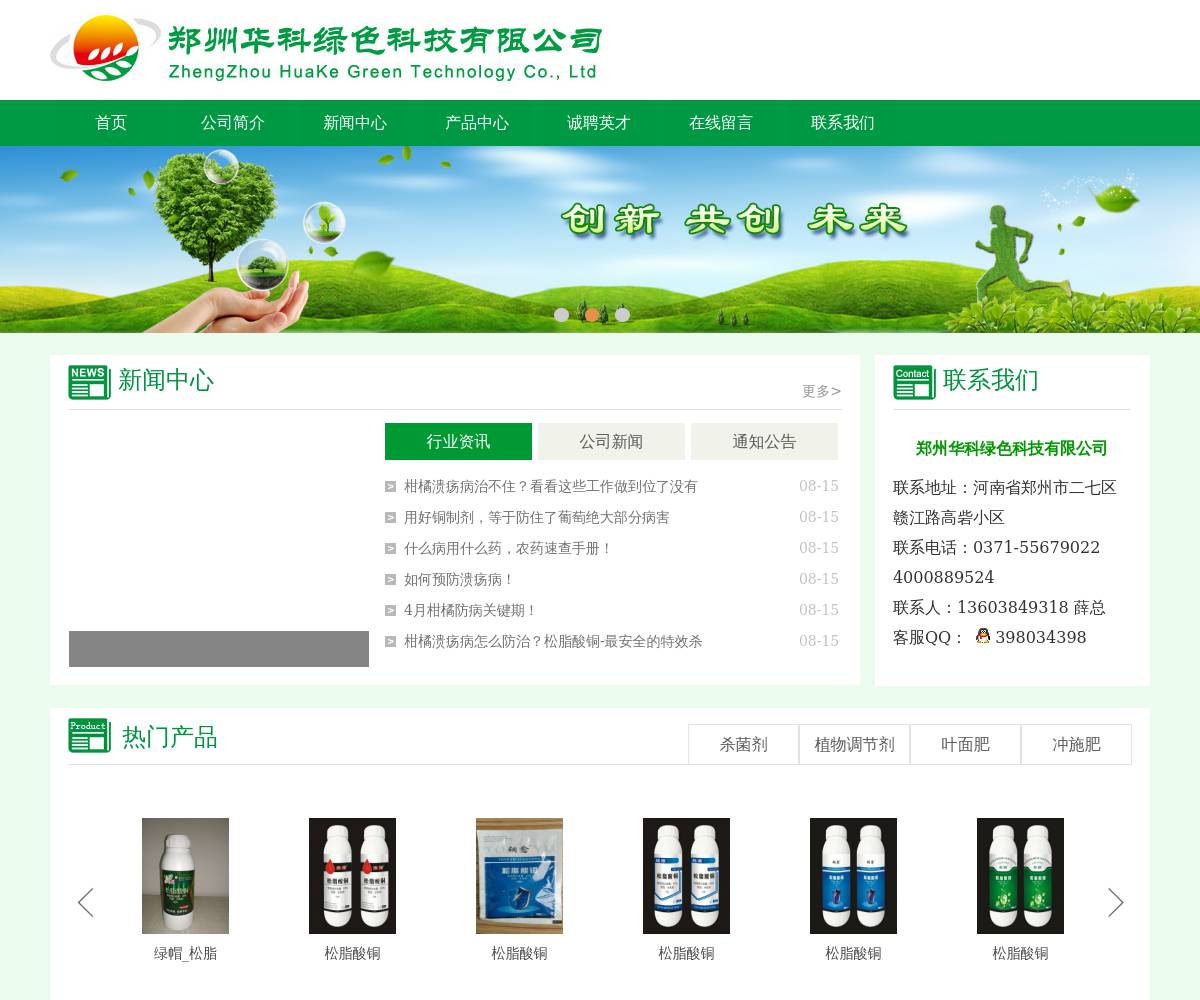Select the third banner slide dot
Image resolution: width=1200 pixels, height=1000 pixels.
(x=622, y=315)
